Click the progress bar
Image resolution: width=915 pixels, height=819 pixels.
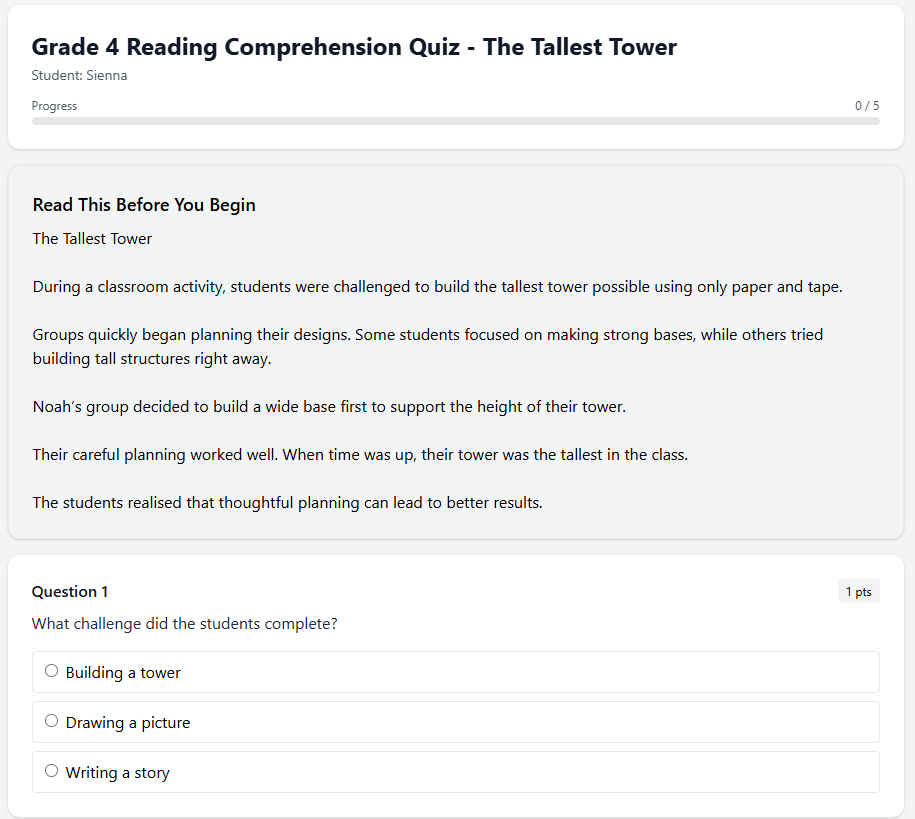pos(456,120)
